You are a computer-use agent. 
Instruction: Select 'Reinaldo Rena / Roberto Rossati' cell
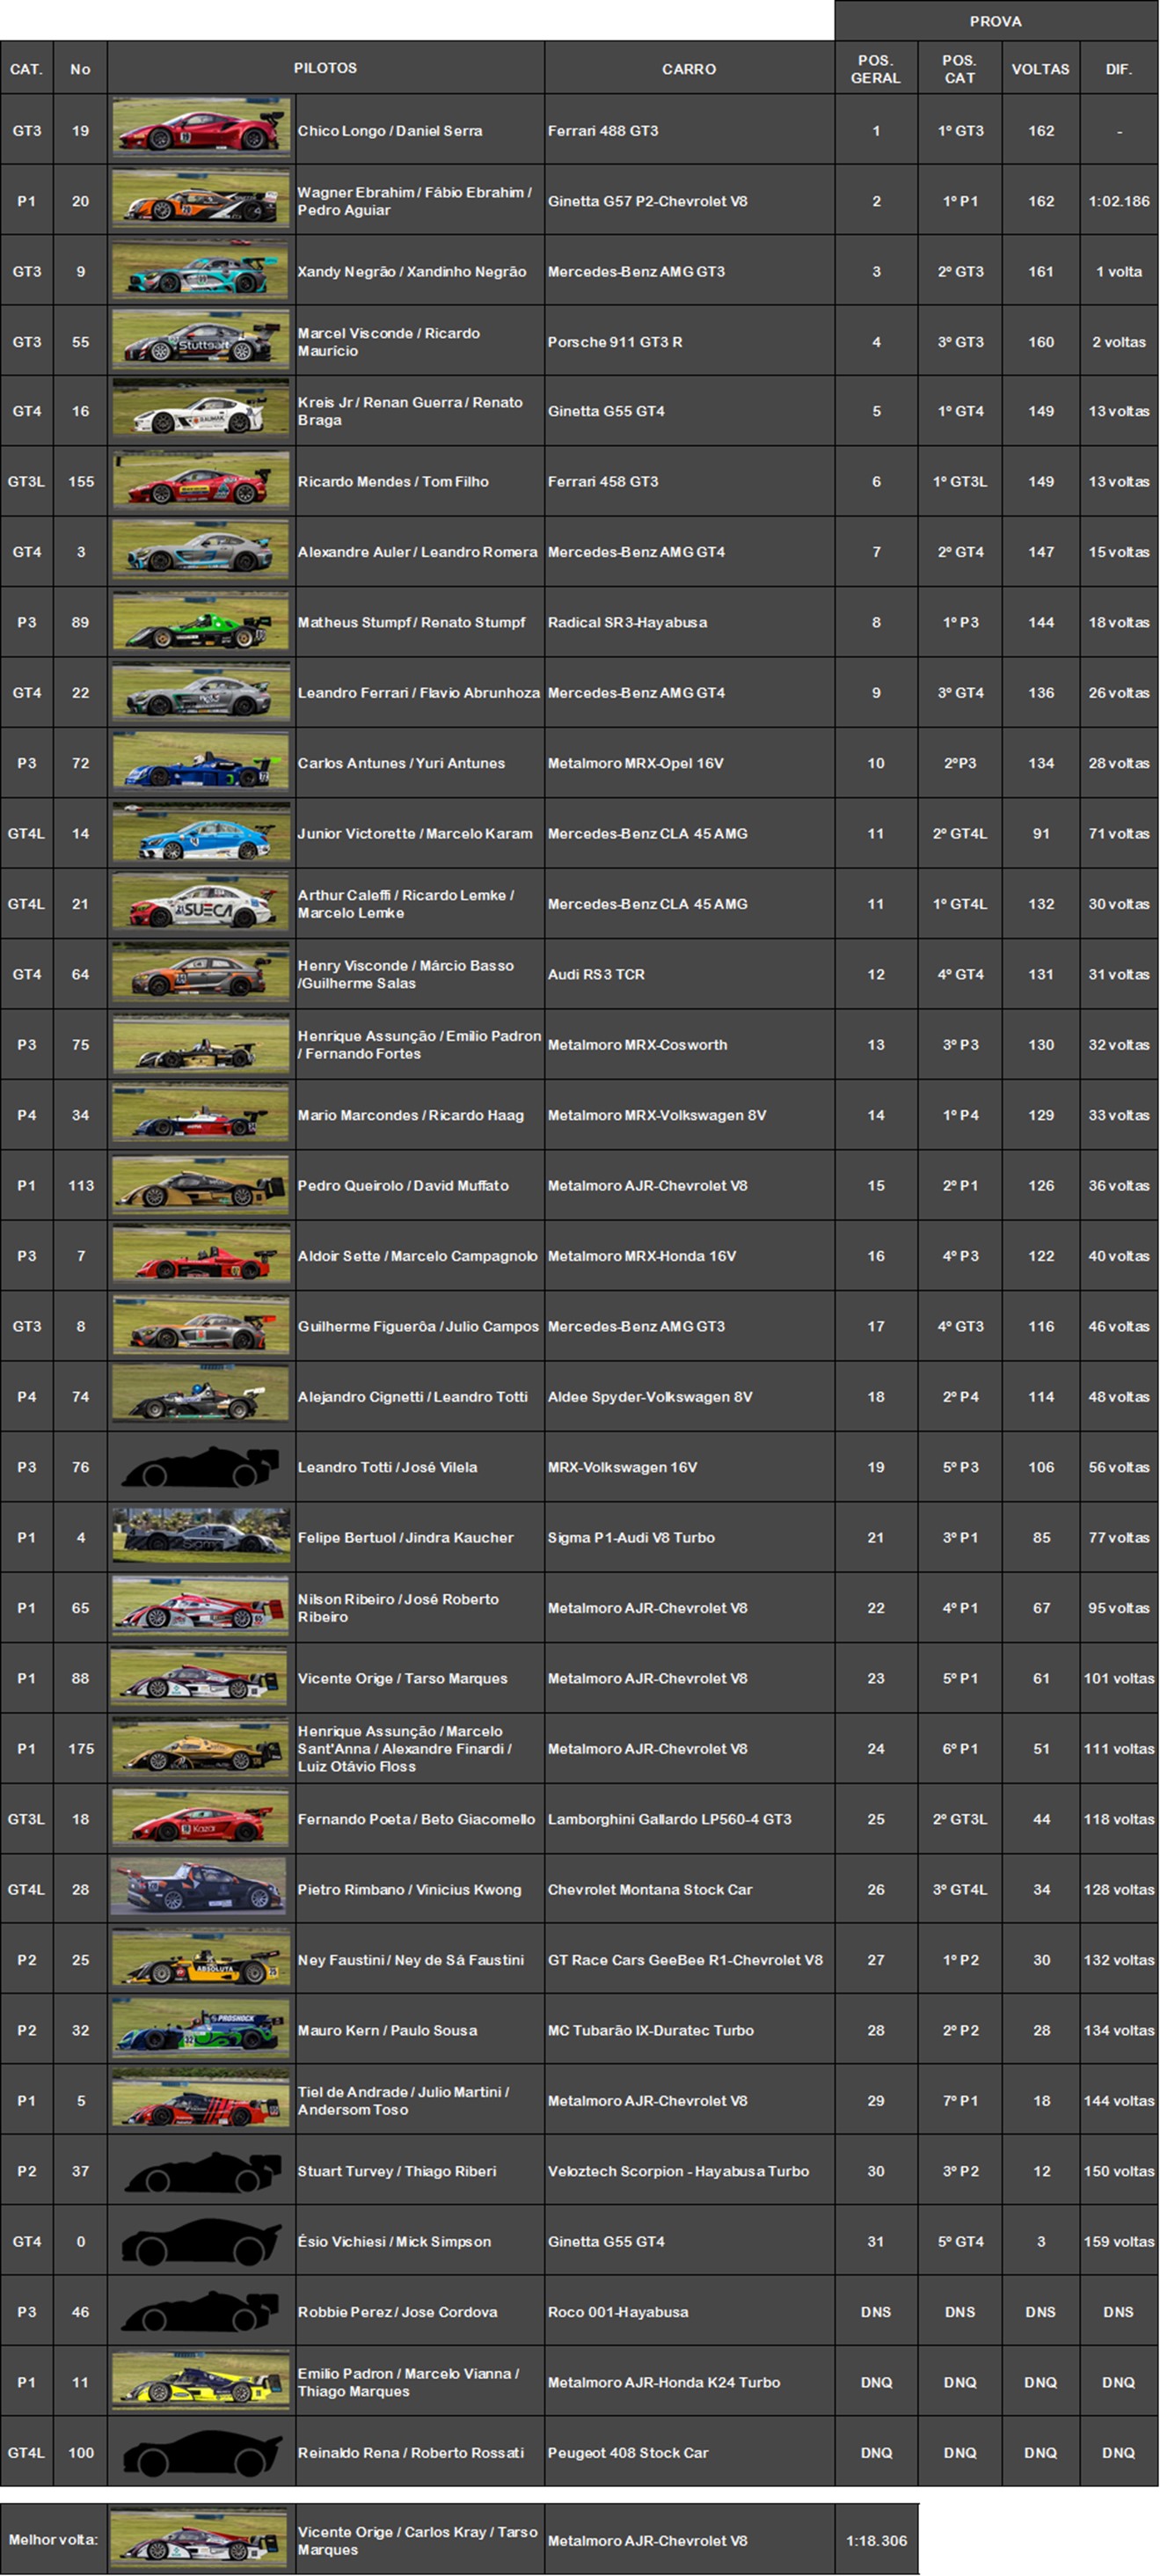(420, 2452)
